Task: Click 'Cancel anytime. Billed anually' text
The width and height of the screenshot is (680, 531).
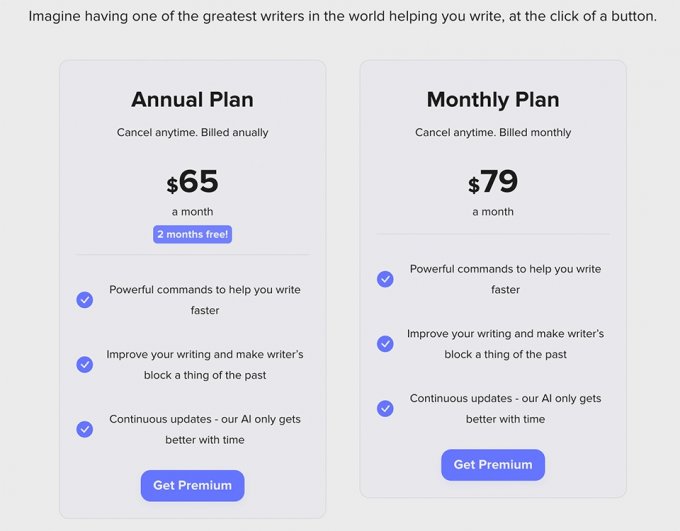Action: point(192,132)
